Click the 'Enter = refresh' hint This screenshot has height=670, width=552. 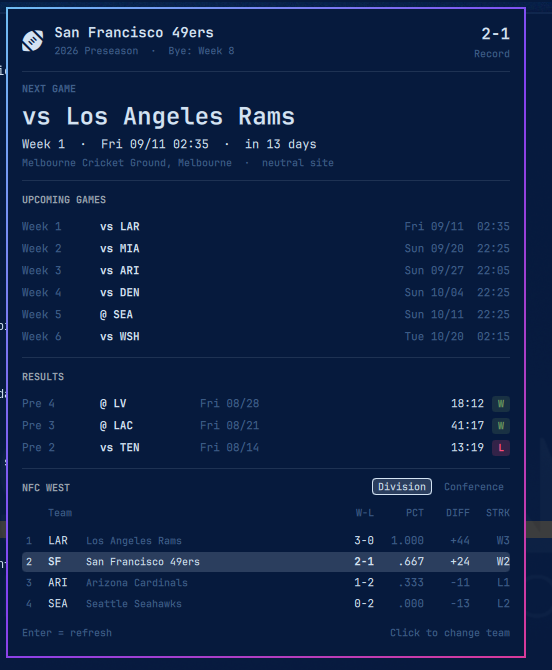(67, 633)
